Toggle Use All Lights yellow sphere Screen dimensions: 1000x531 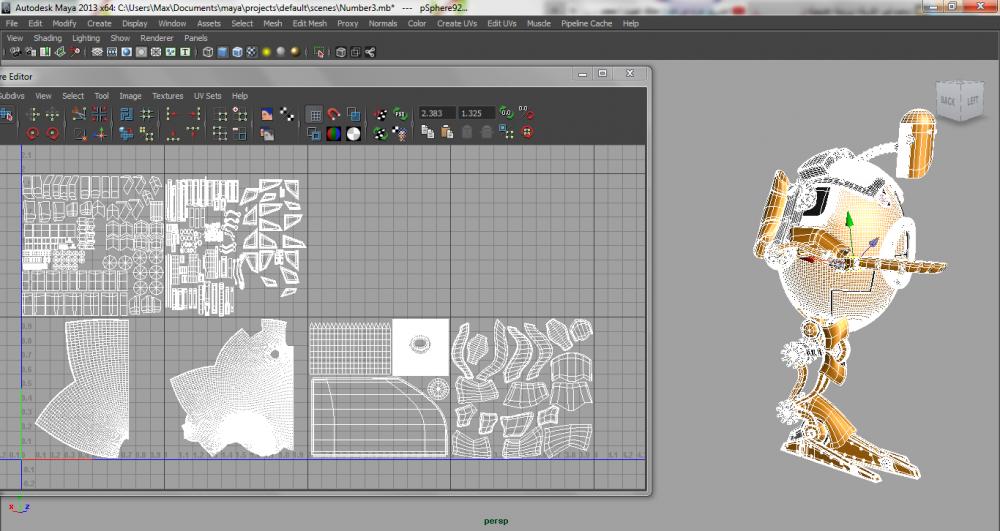pos(267,52)
